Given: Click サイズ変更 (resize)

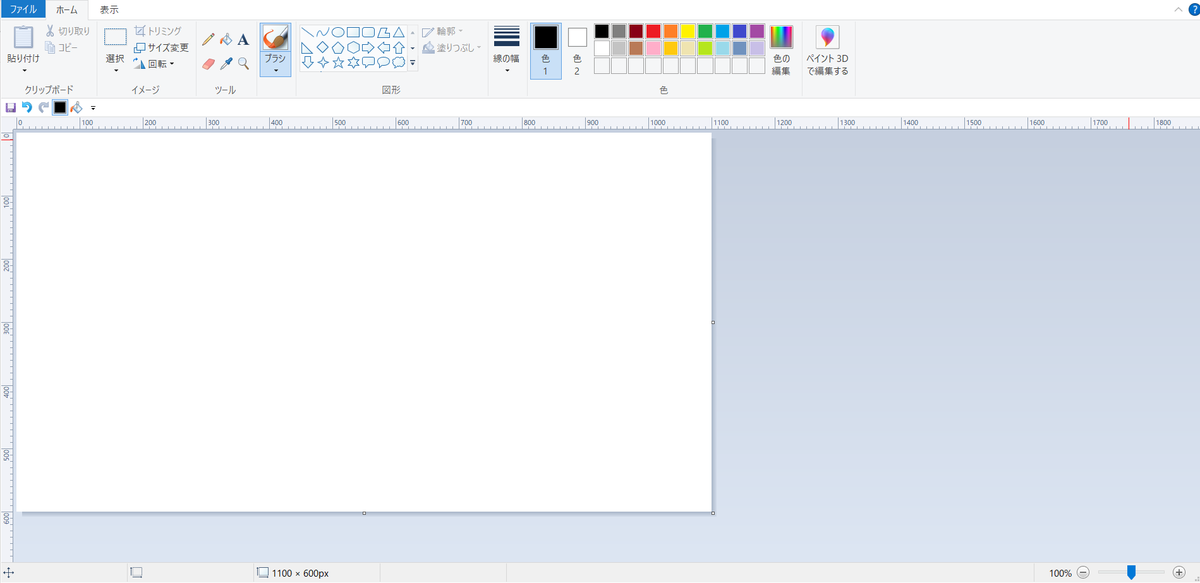Looking at the screenshot, I should tap(161, 47).
